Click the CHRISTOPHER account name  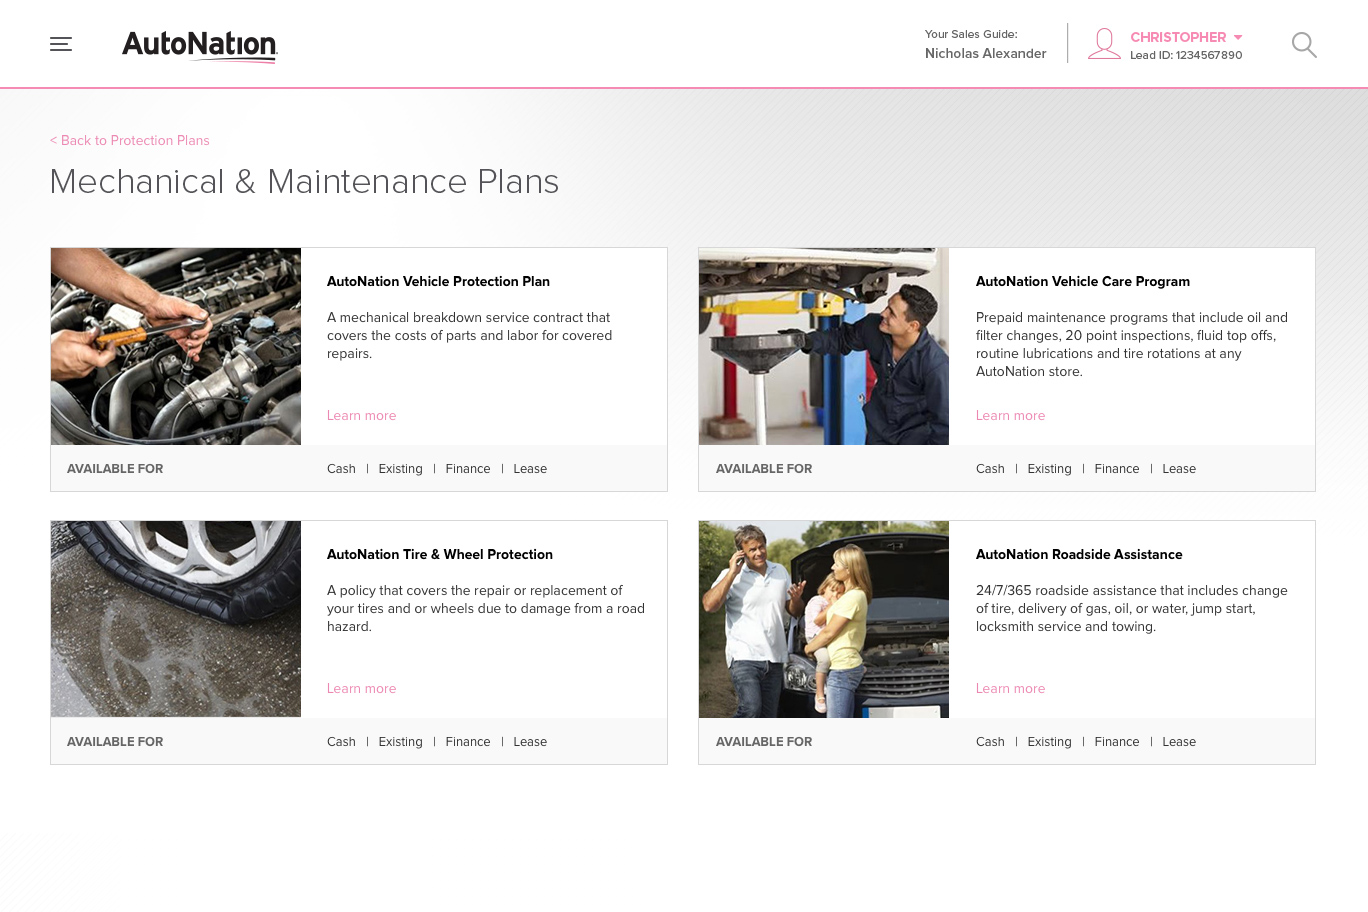click(1178, 37)
